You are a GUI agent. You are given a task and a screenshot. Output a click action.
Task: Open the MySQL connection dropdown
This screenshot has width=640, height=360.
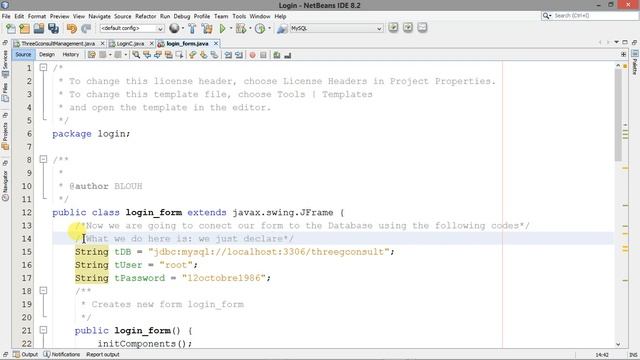336,28
